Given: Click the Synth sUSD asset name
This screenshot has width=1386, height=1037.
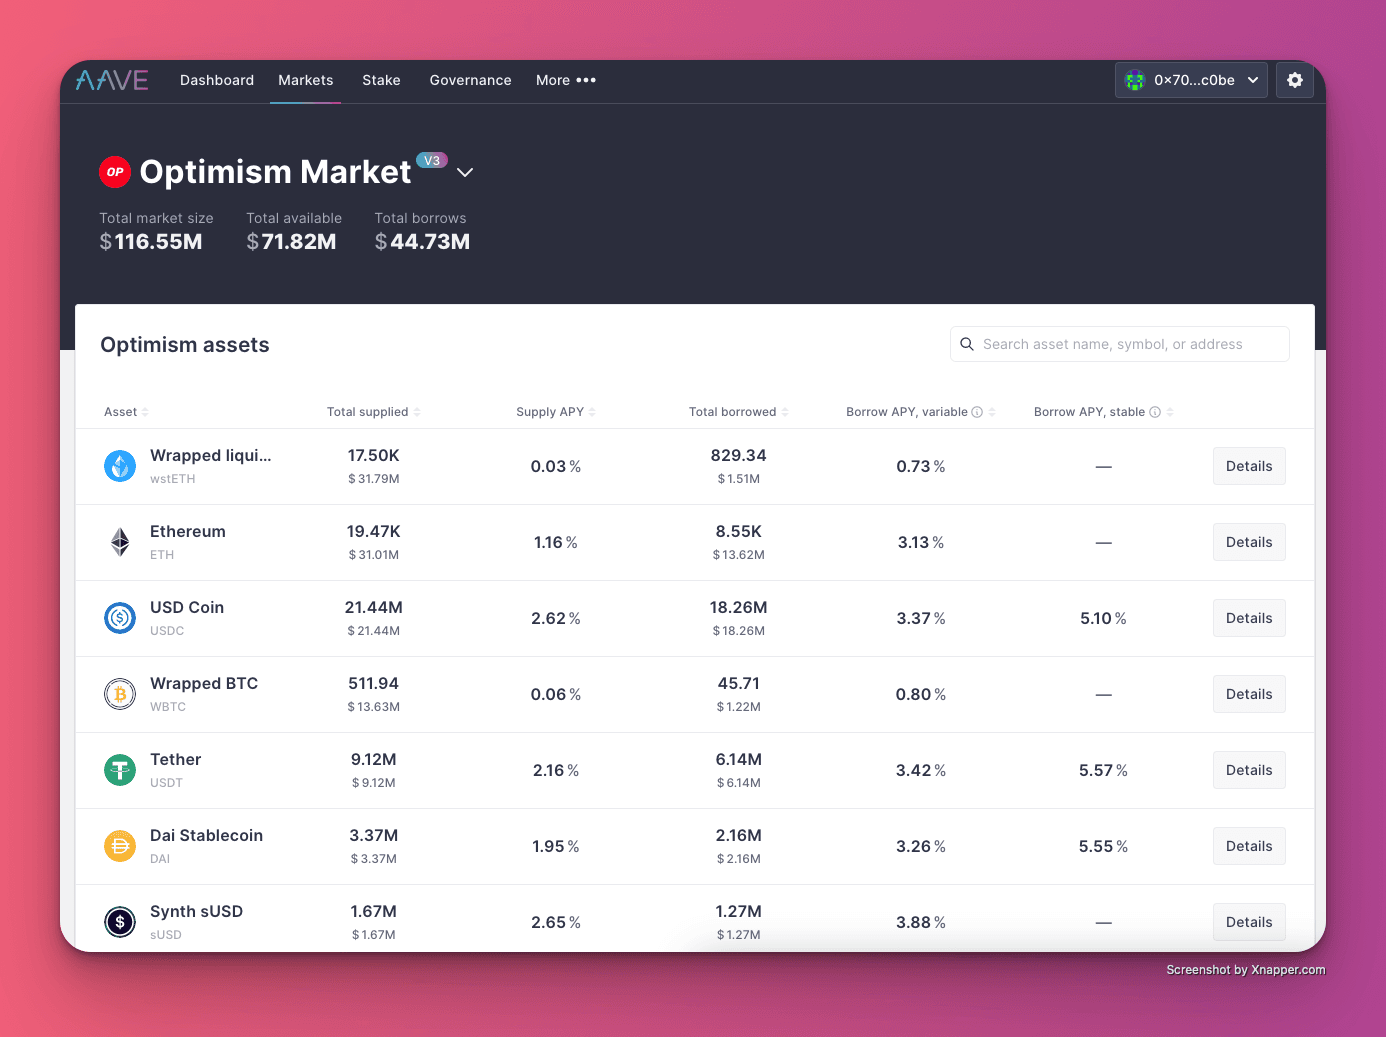Looking at the screenshot, I should click(196, 911).
